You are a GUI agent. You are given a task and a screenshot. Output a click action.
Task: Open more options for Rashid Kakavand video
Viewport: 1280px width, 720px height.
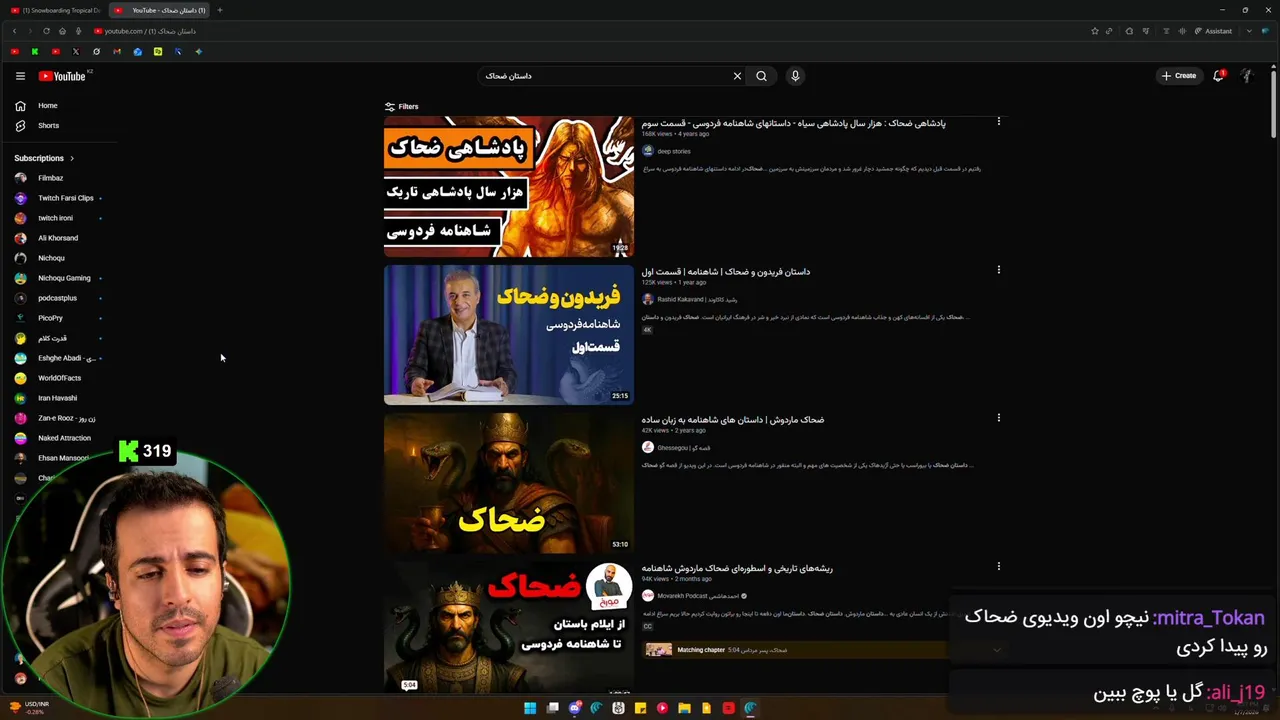(998, 270)
